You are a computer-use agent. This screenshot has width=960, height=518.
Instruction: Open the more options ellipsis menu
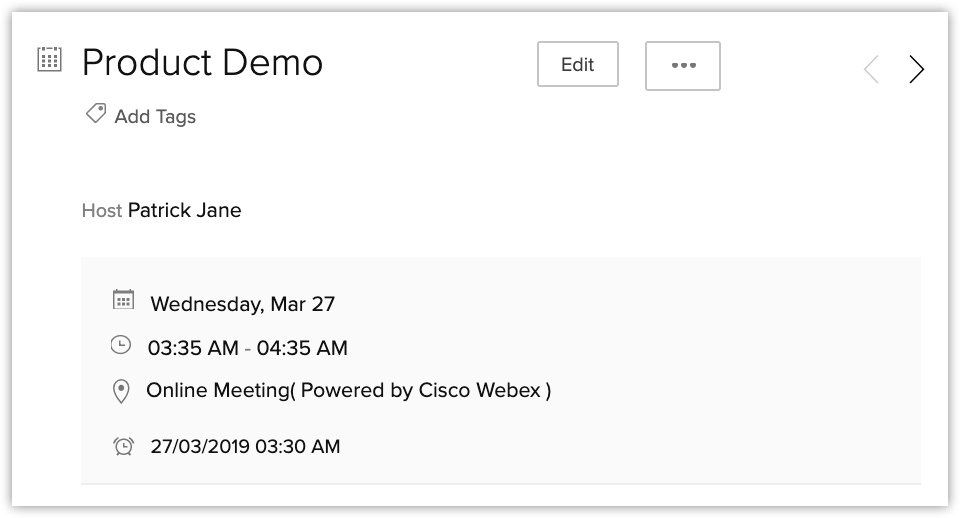(683, 66)
